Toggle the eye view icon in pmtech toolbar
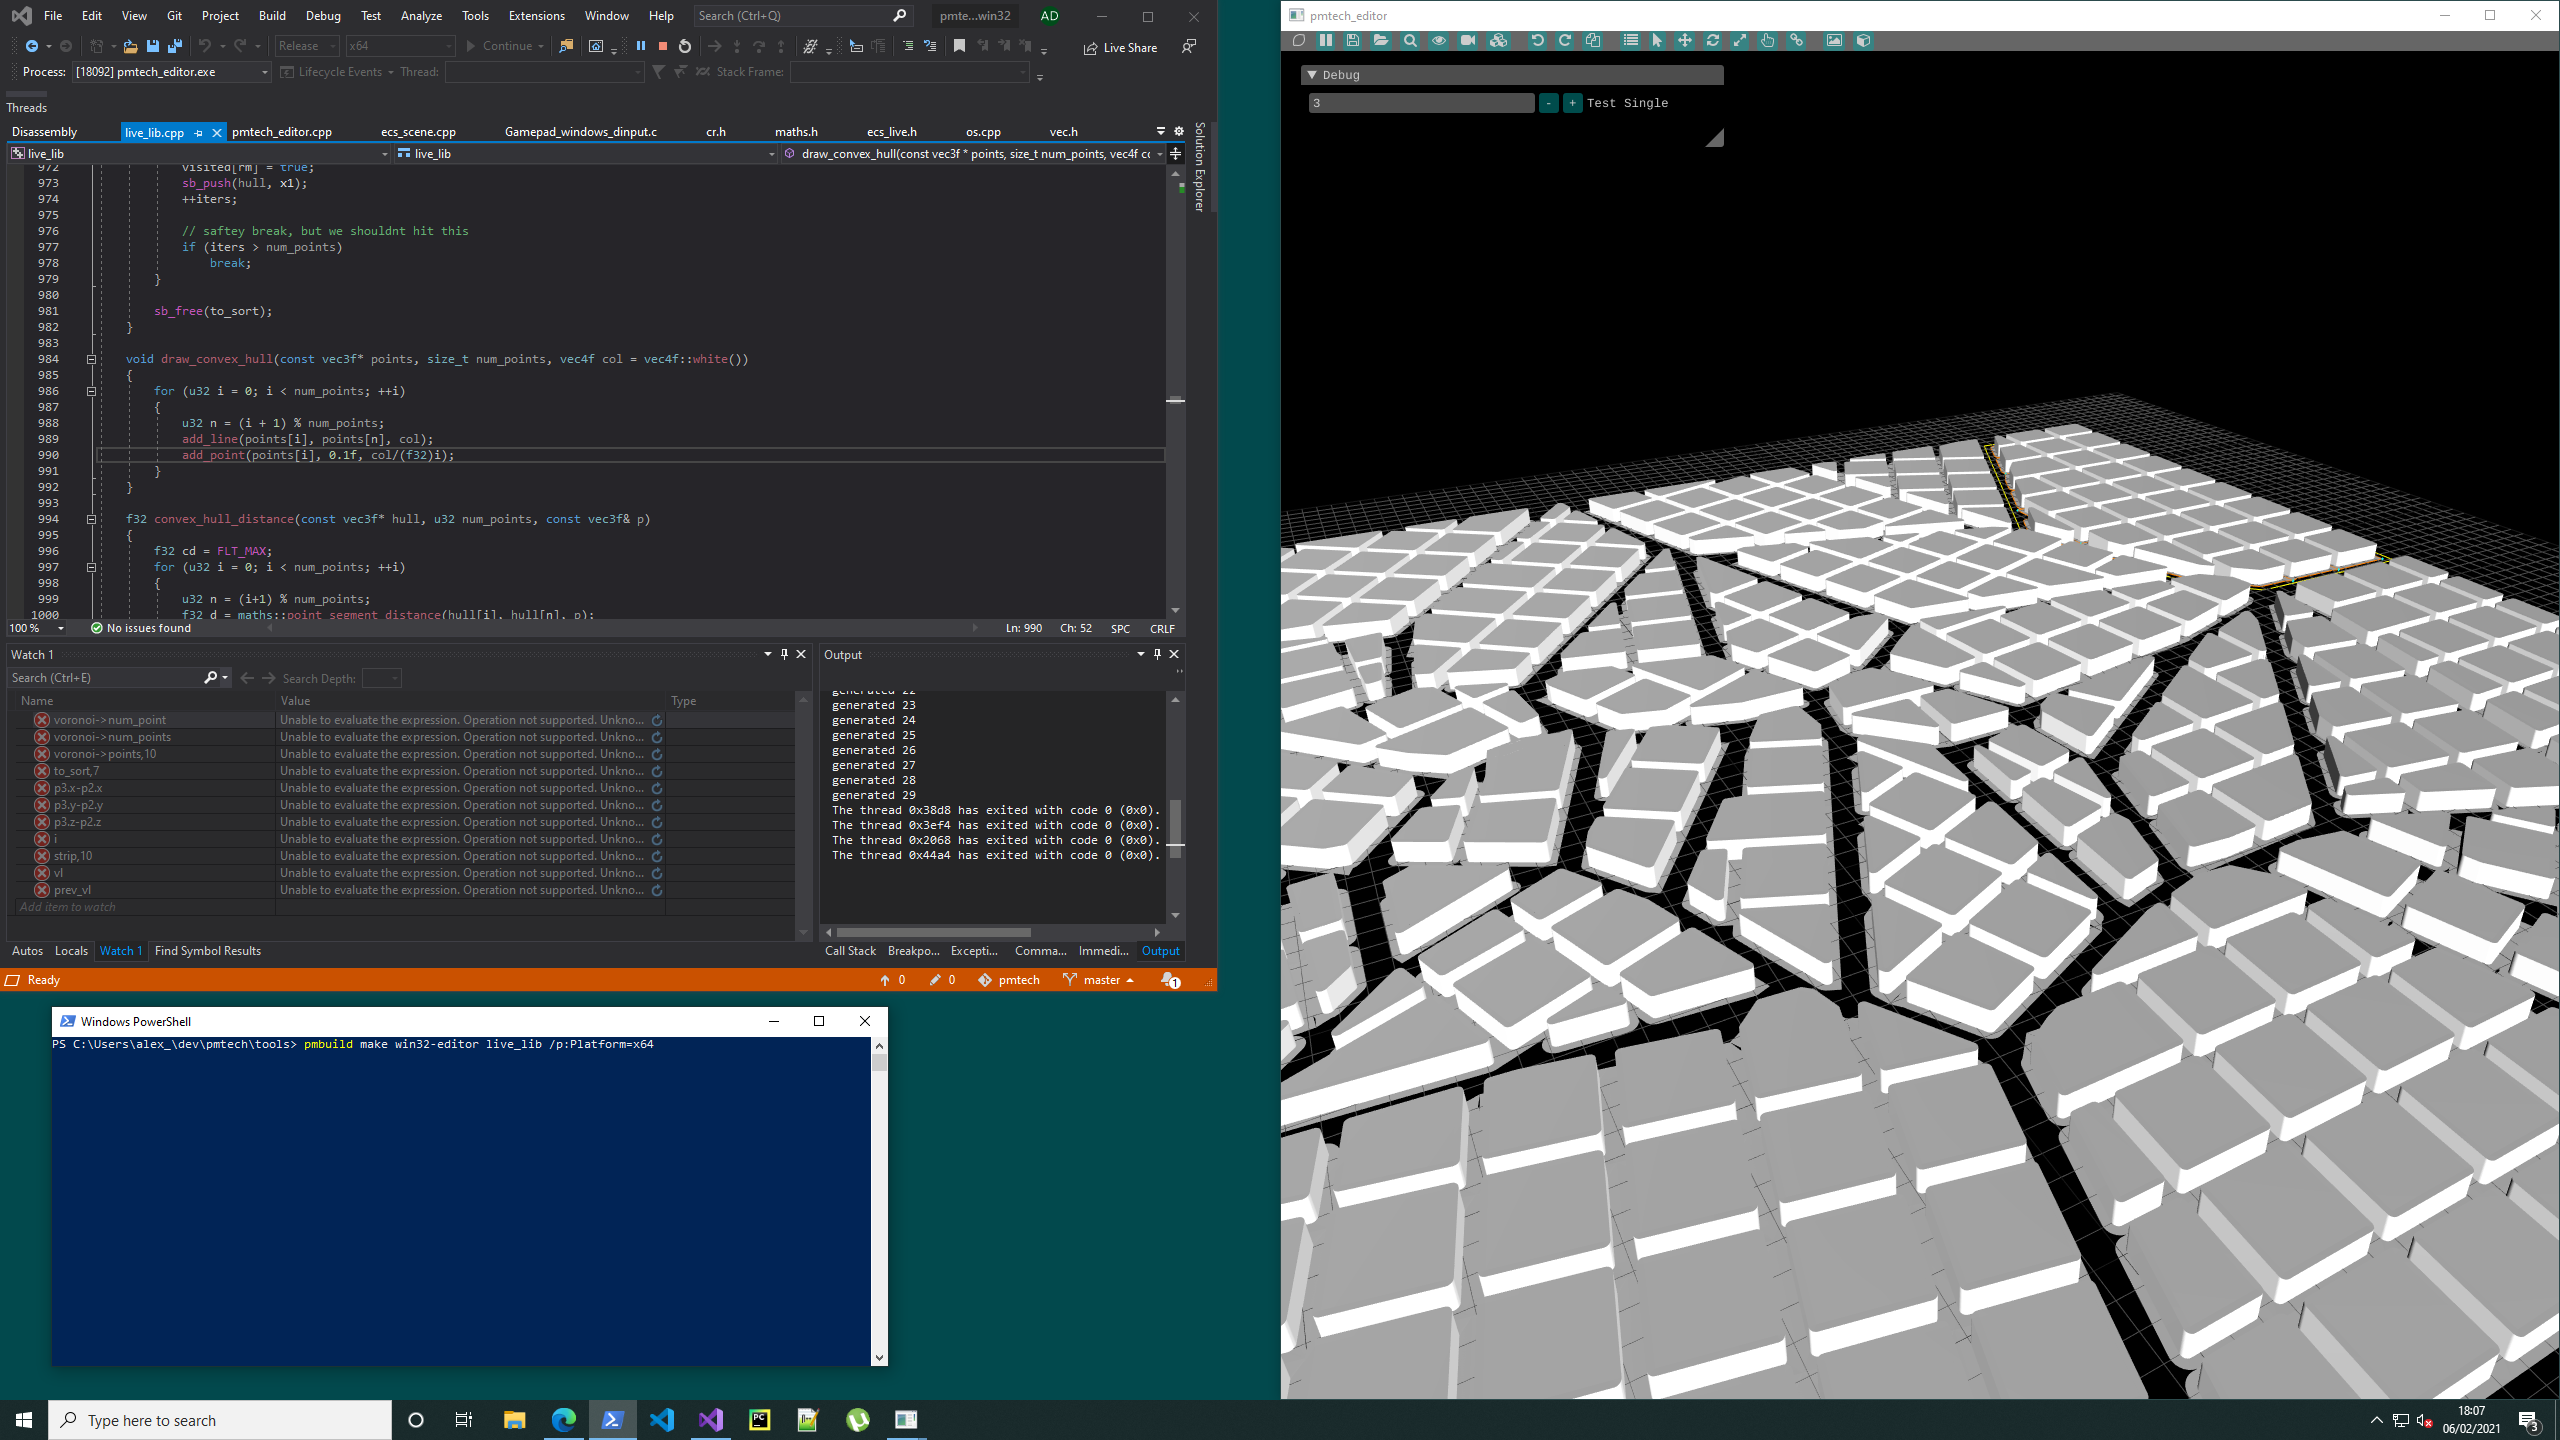The image size is (2560, 1440). (1439, 41)
